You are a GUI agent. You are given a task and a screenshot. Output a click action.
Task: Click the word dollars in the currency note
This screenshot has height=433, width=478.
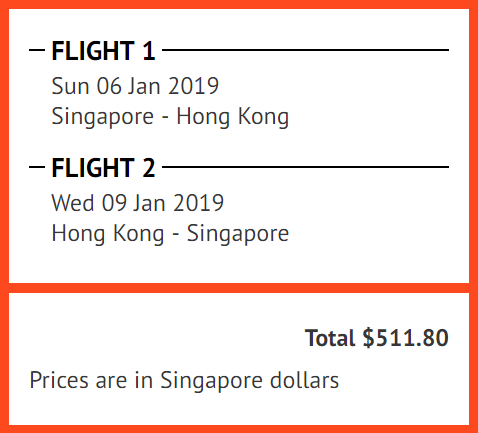tap(304, 380)
